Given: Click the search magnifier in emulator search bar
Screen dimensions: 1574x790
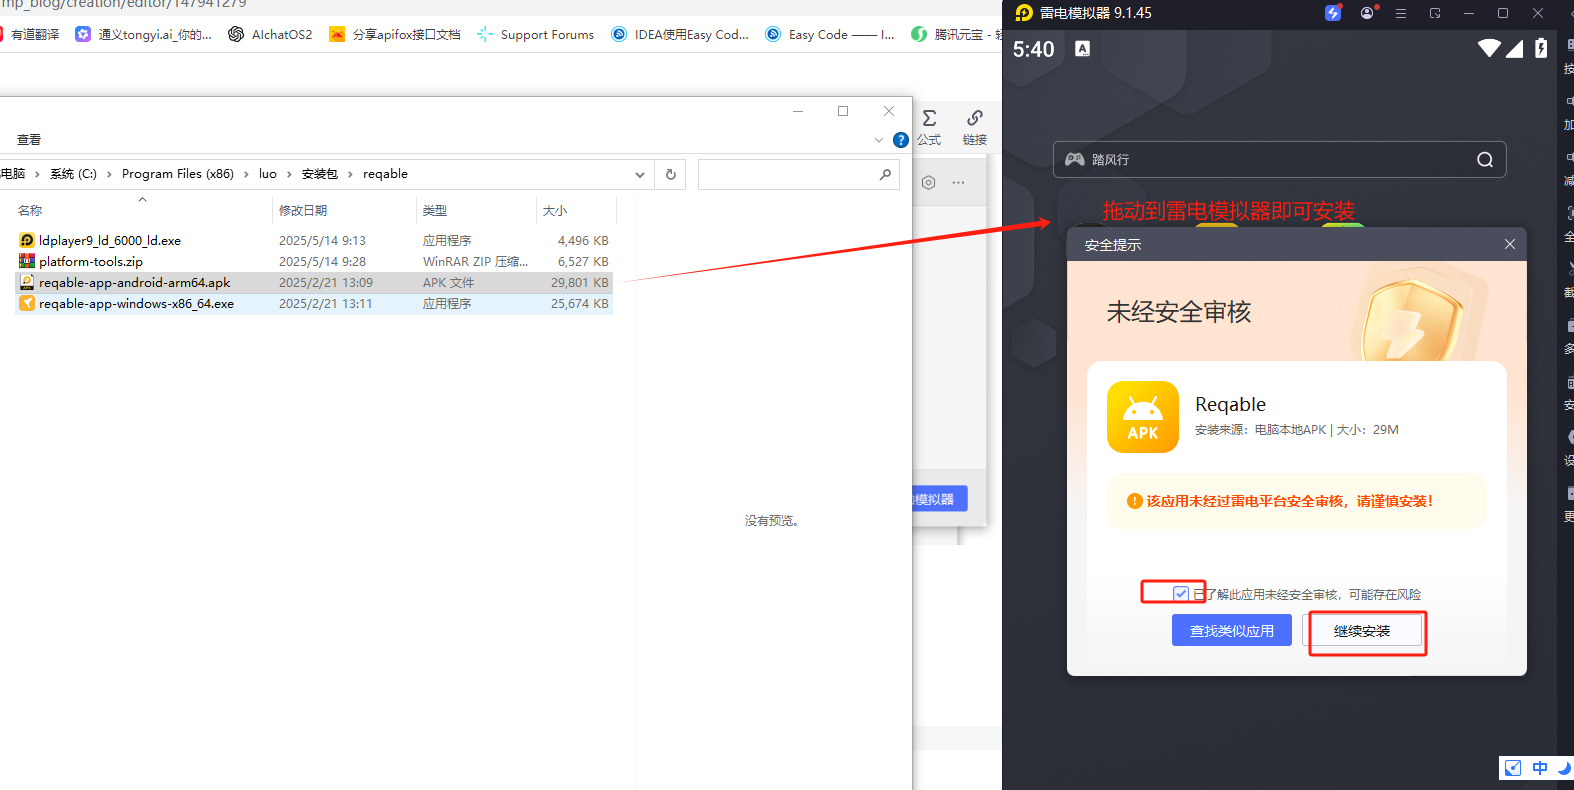Looking at the screenshot, I should click(x=1485, y=160).
